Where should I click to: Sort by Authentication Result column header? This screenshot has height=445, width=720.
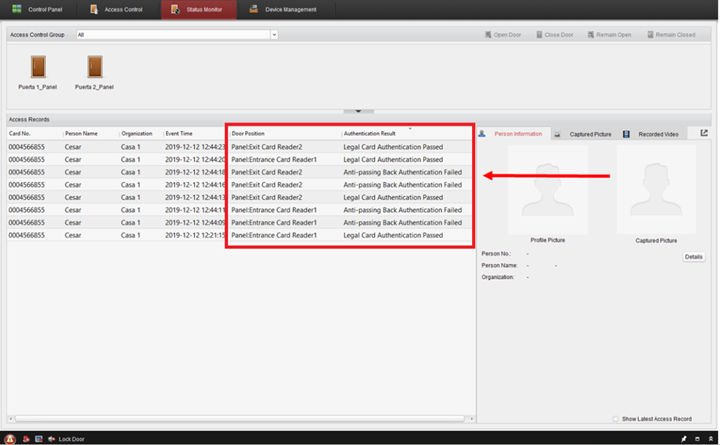[x=370, y=134]
